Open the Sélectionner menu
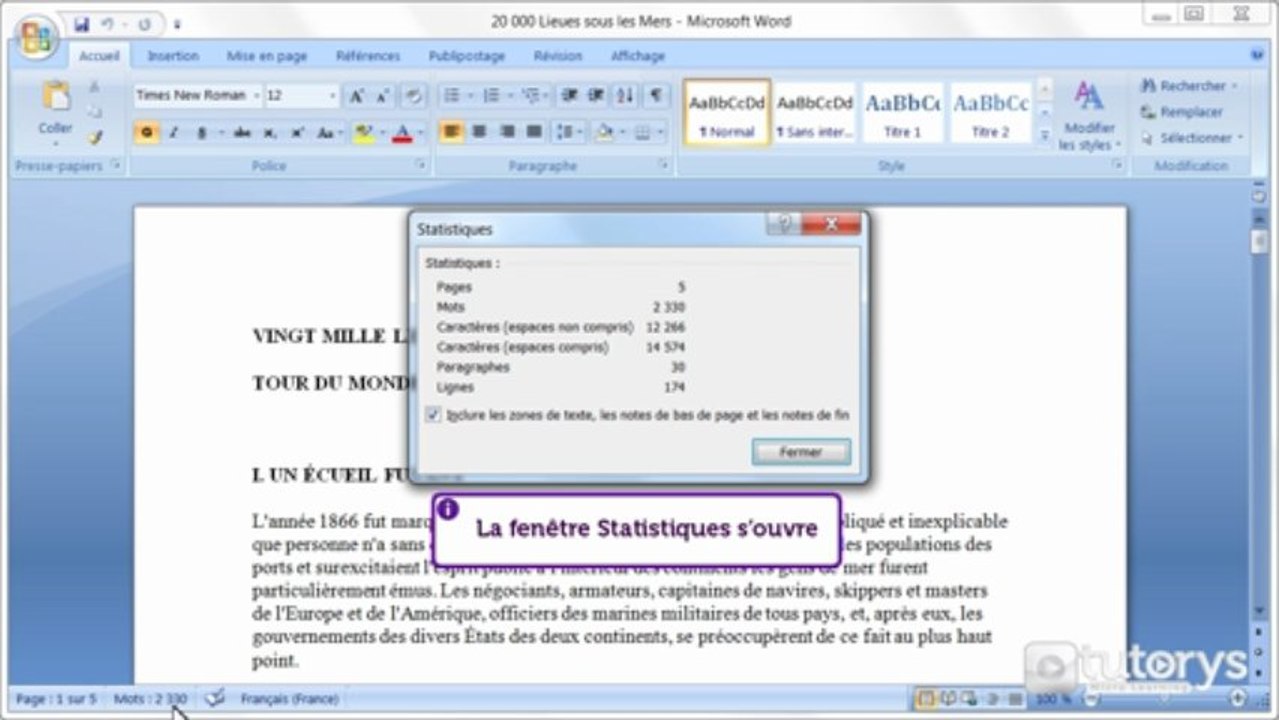The image size is (1279, 720). [x=1192, y=138]
